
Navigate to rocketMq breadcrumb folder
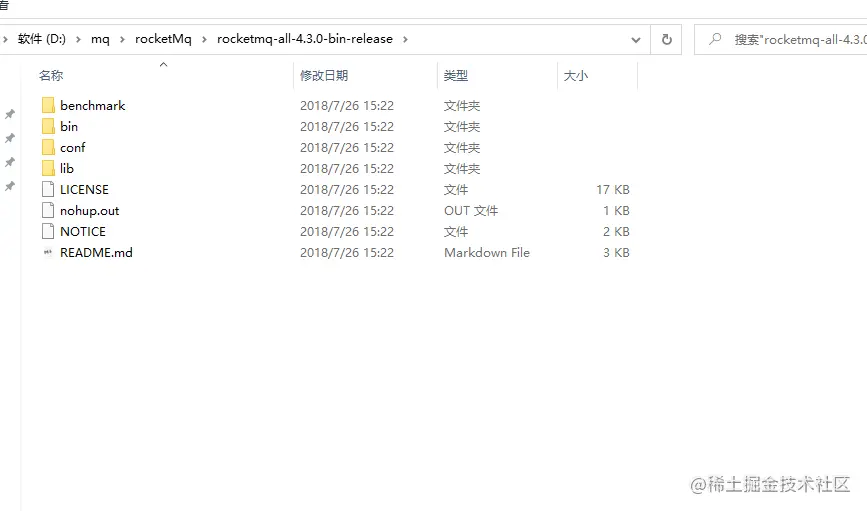[x=163, y=39]
